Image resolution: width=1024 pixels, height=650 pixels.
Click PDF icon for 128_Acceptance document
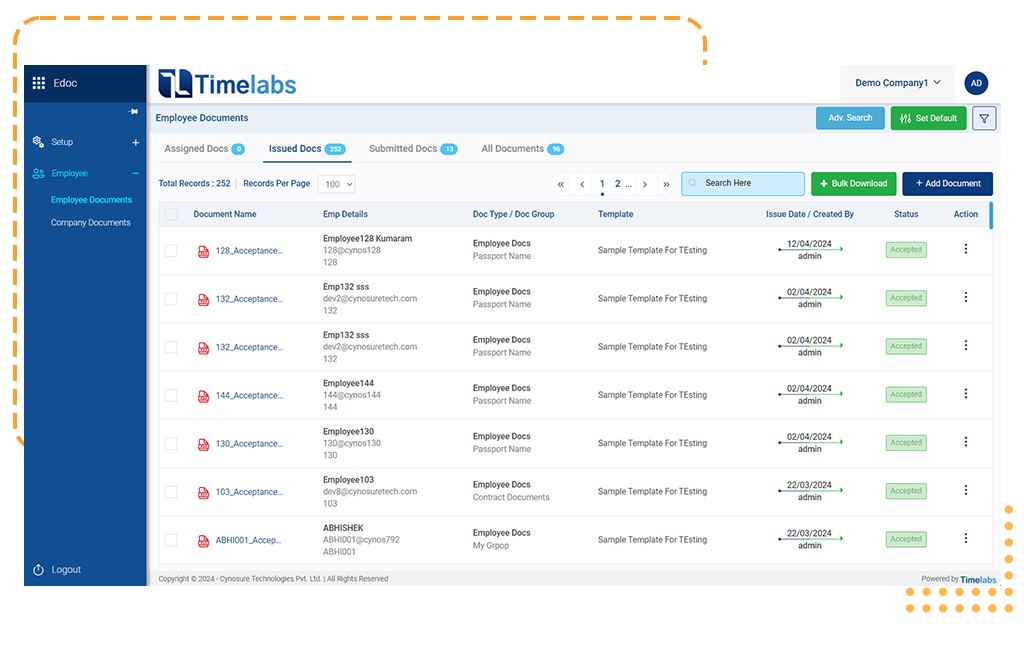(x=204, y=251)
